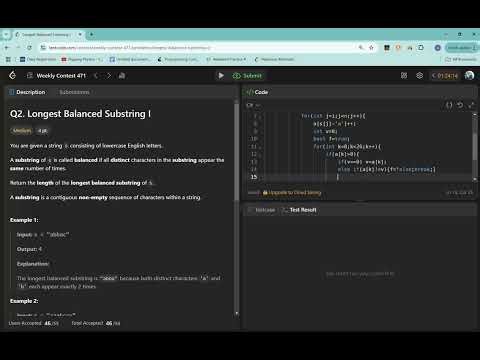Click the Upgrade to Cloud Saving link
480x360 pixels.
pyautogui.click(x=292, y=193)
